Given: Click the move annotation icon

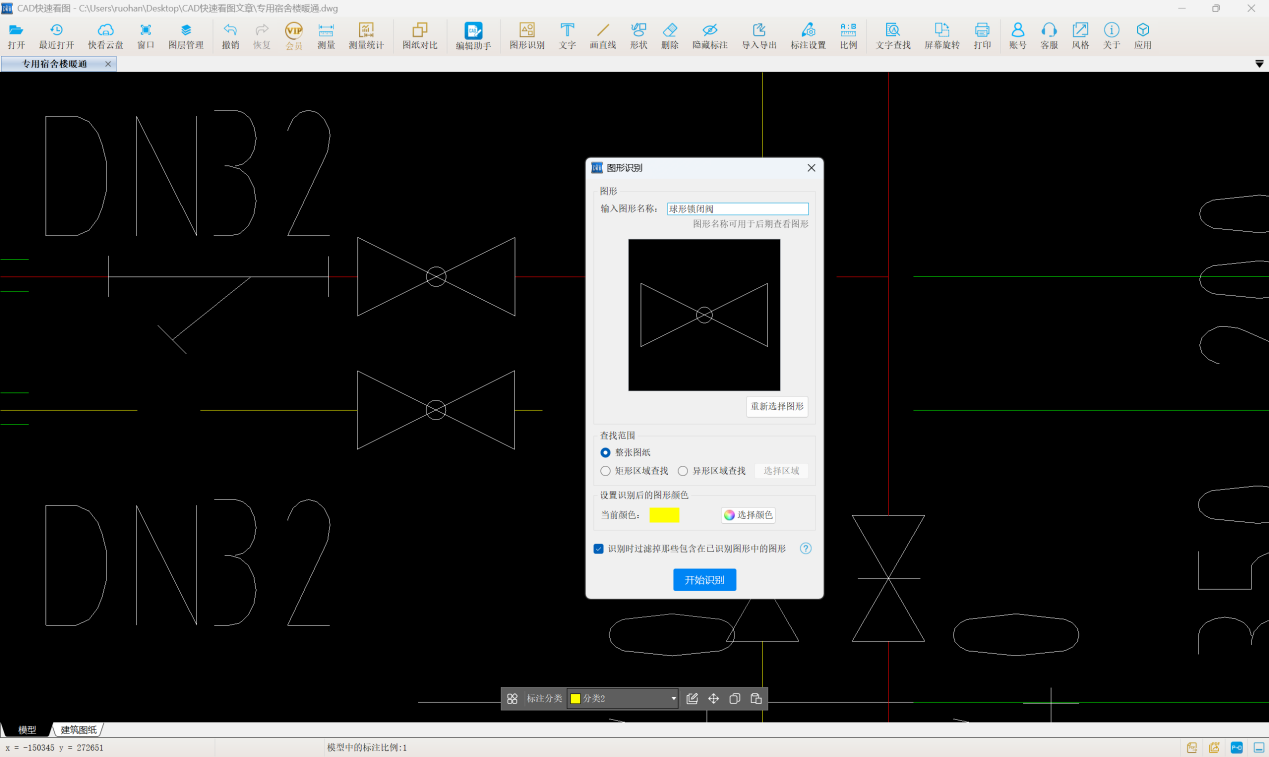Looking at the screenshot, I should coord(714,699).
